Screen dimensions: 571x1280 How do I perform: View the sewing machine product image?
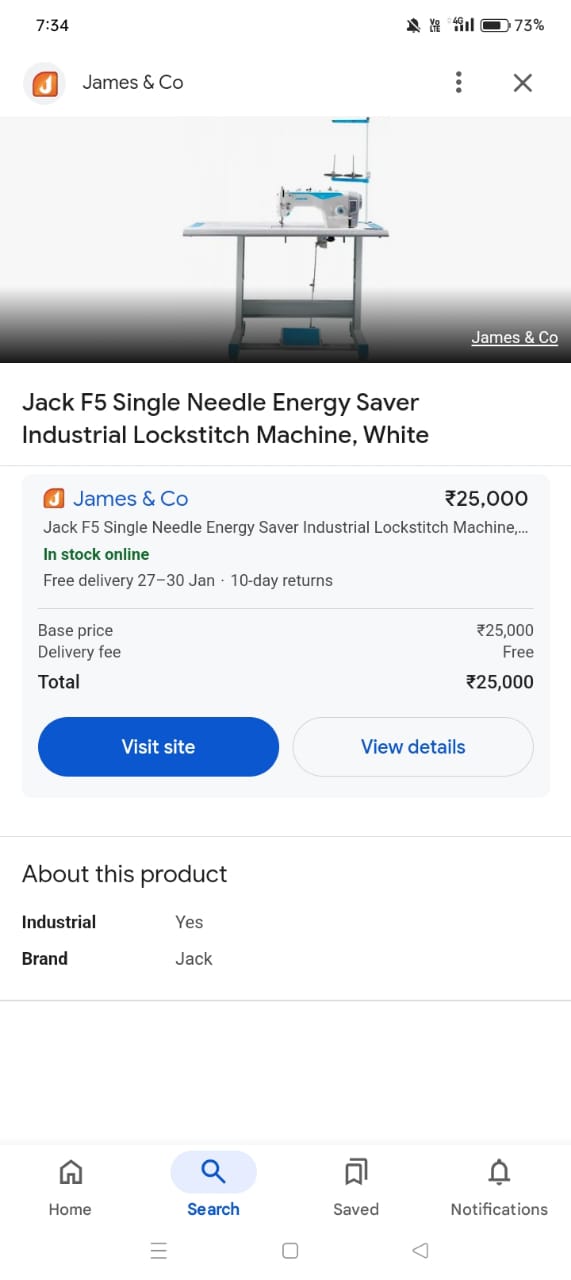[x=286, y=240]
